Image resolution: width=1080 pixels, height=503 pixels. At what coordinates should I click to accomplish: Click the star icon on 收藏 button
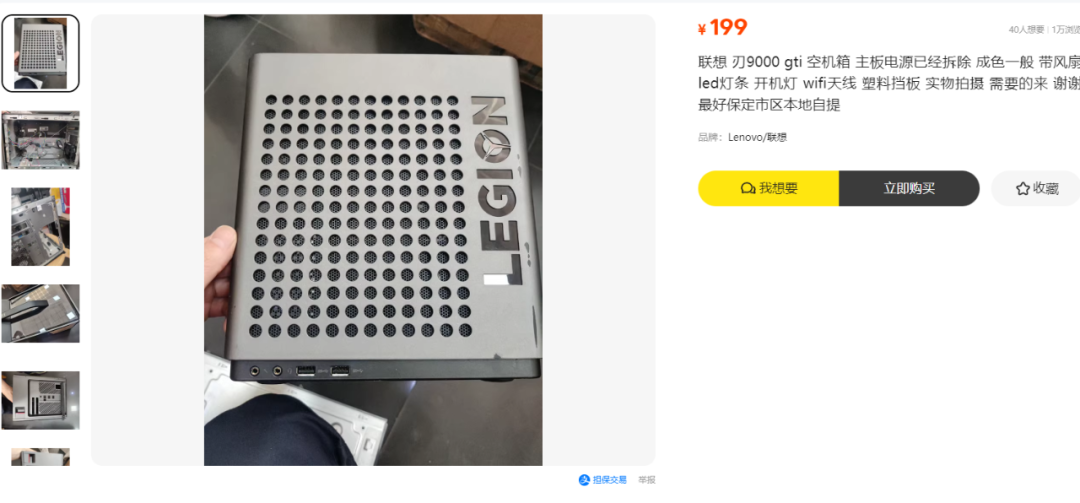[x=1022, y=188]
